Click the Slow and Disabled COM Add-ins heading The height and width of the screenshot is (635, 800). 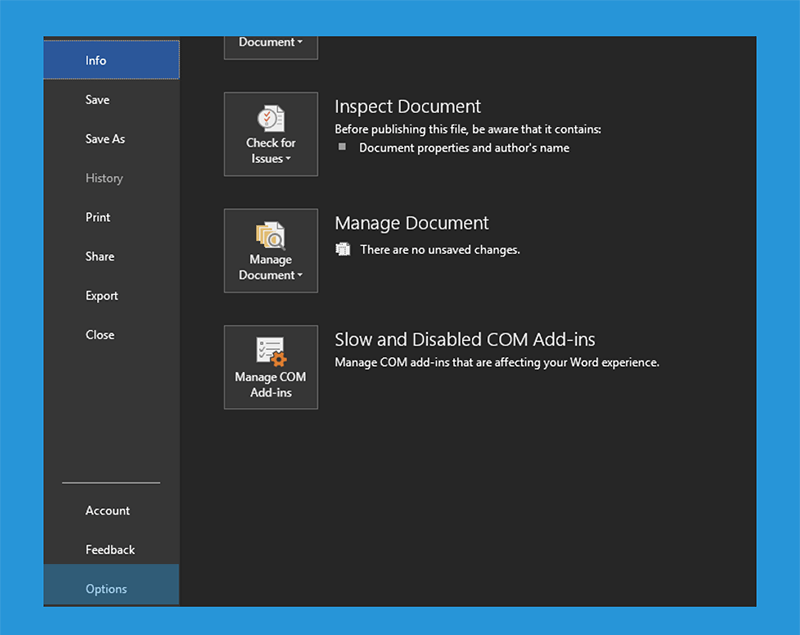point(465,340)
